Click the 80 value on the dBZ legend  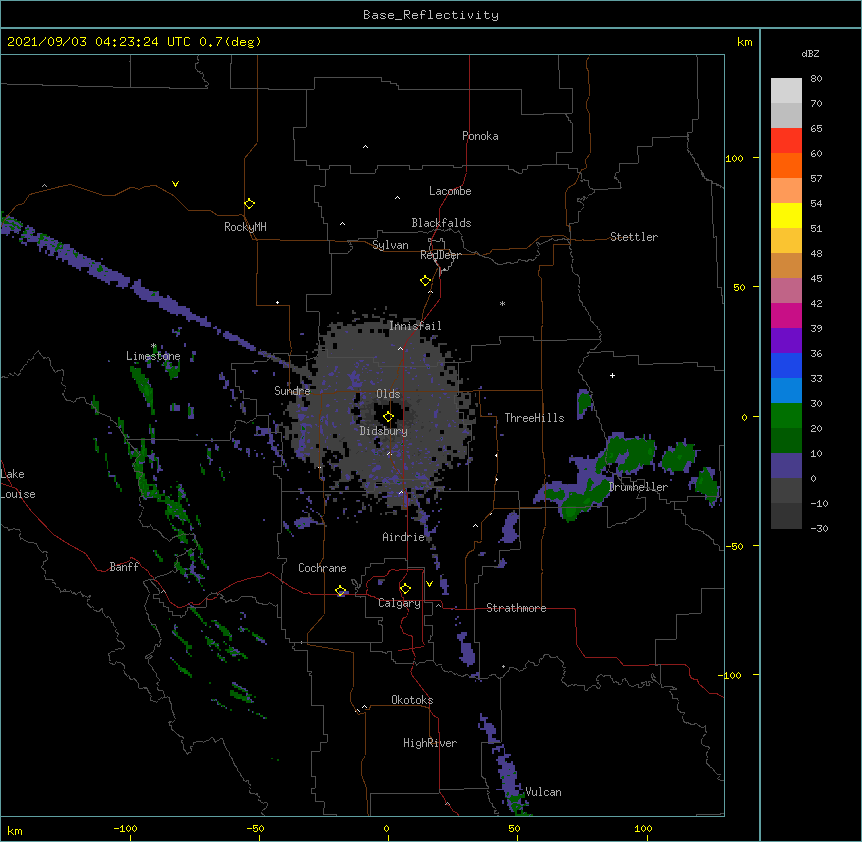(816, 79)
